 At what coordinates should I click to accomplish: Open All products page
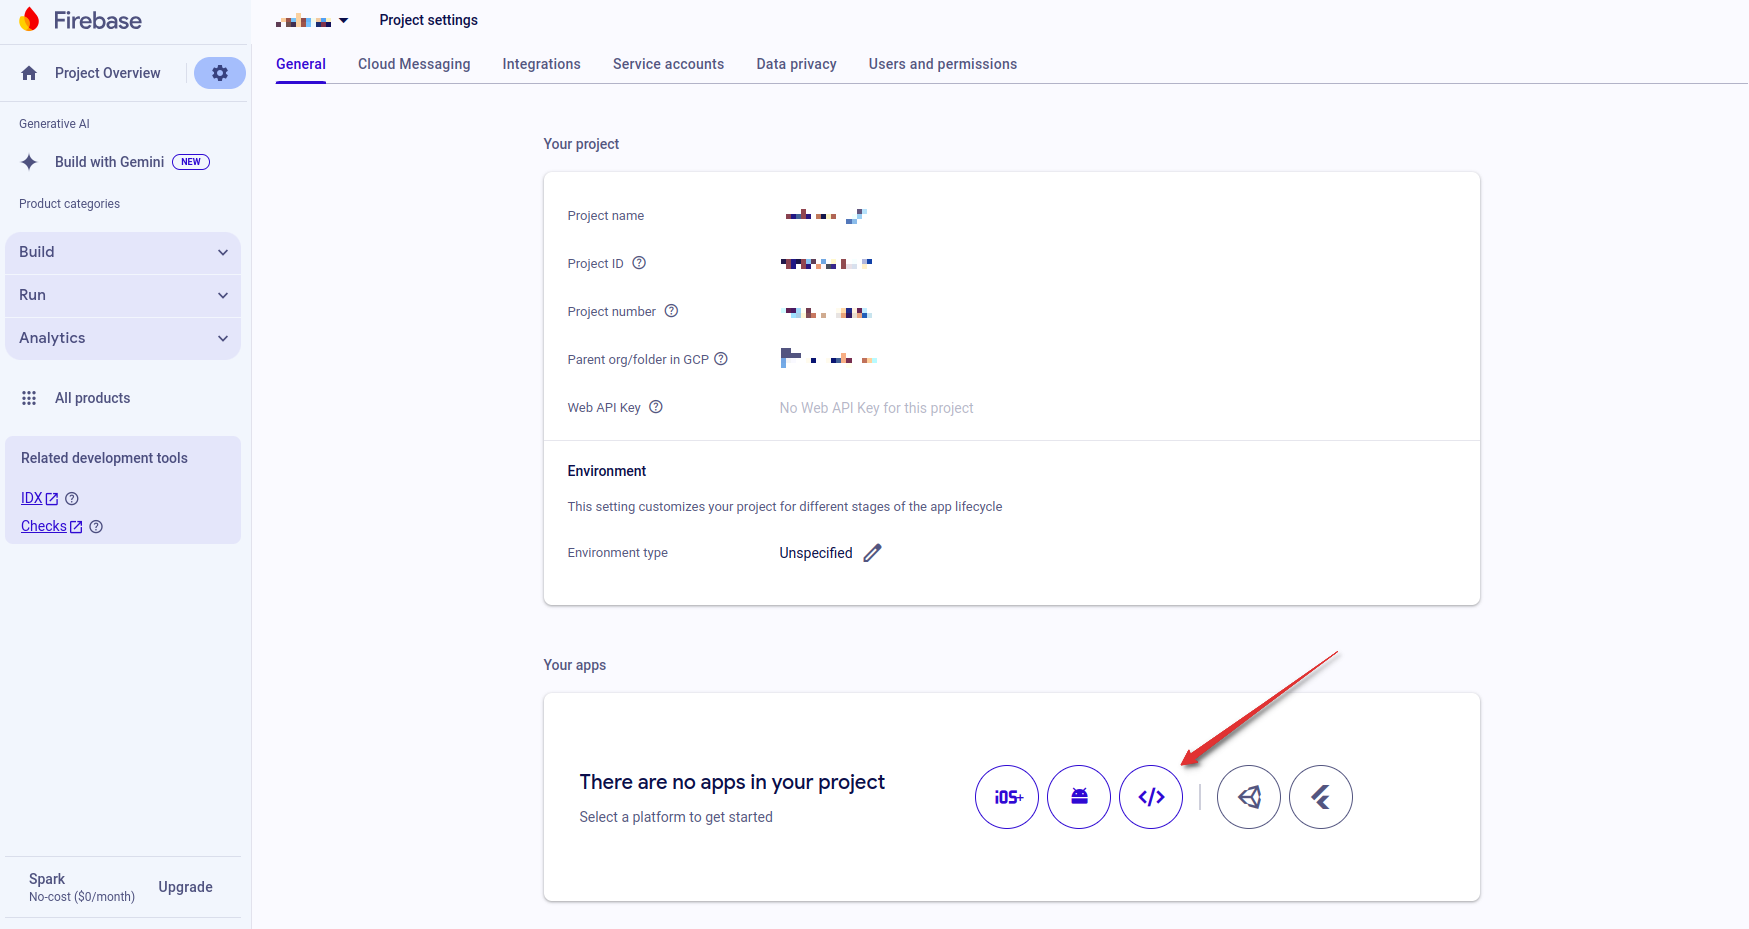tap(92, 398)
